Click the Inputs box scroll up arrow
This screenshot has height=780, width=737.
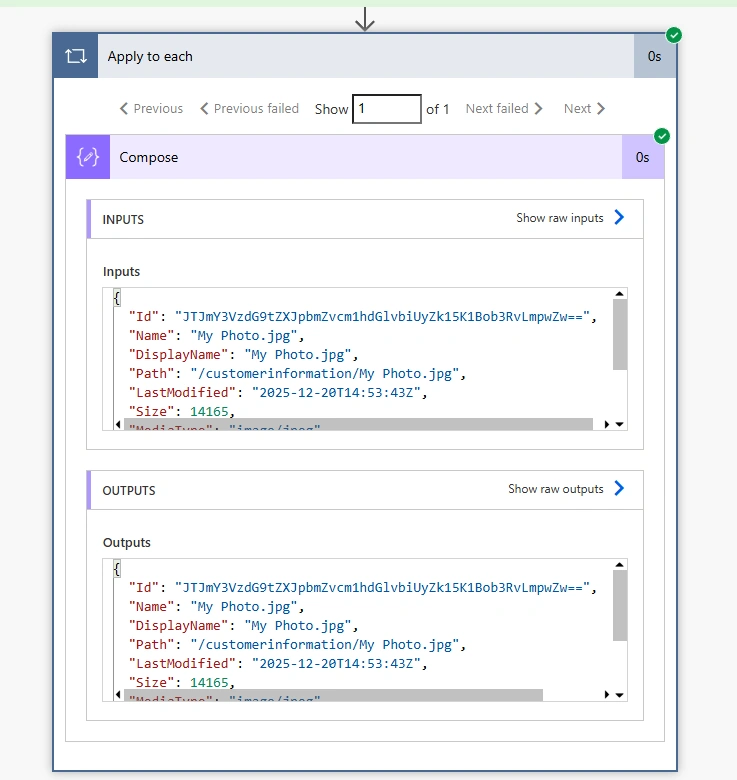(x=620, y=293)
